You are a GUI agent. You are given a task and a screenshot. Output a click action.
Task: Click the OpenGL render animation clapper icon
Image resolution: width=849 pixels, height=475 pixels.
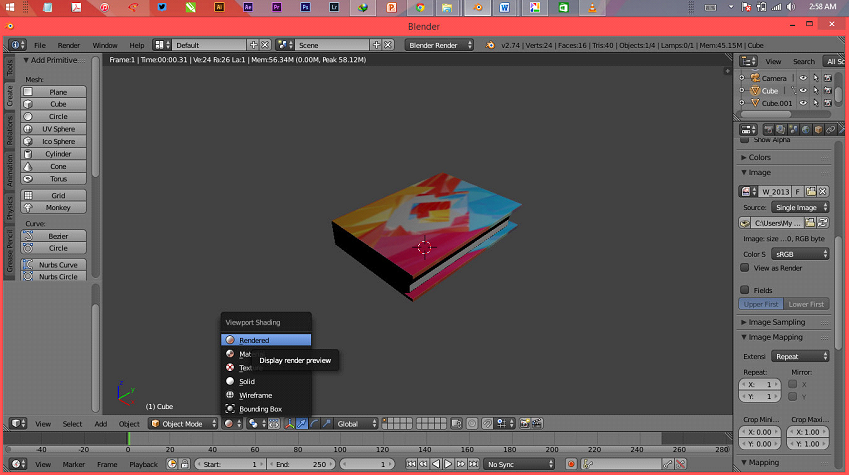[537, 424]
